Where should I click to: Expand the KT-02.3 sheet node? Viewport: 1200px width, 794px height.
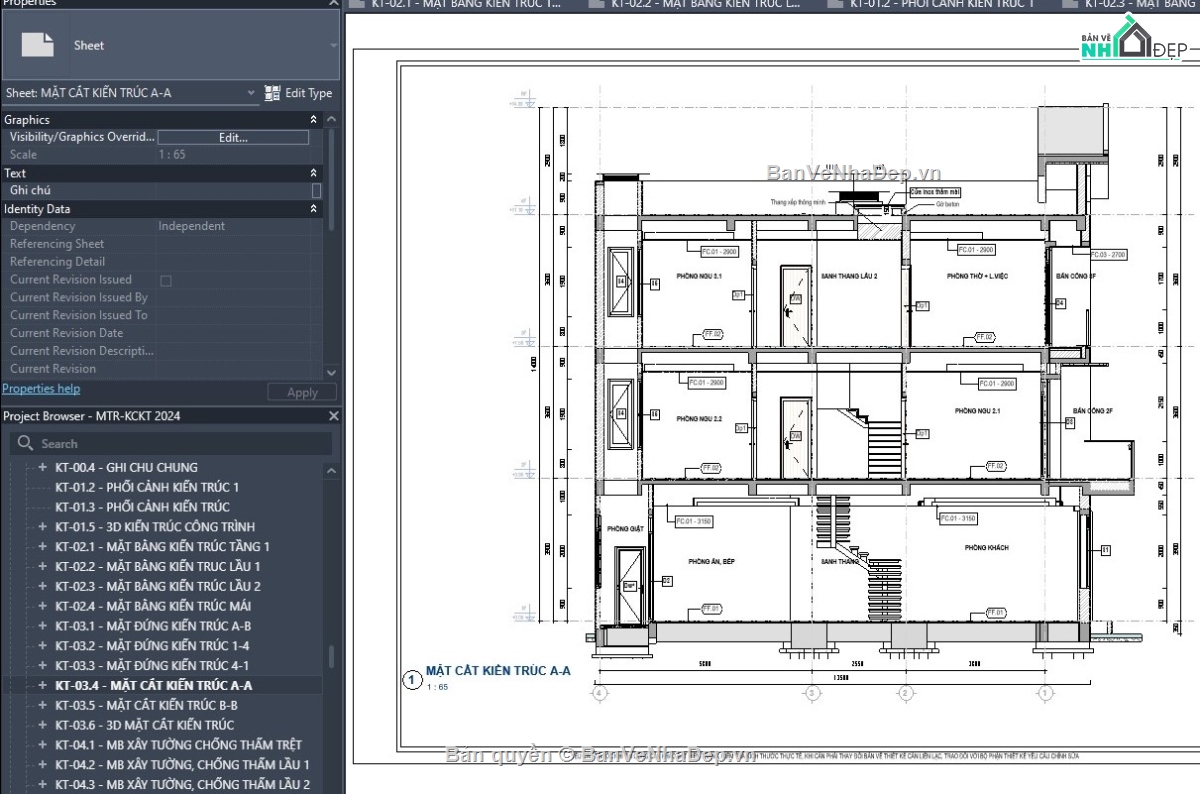tap(42, 586)
